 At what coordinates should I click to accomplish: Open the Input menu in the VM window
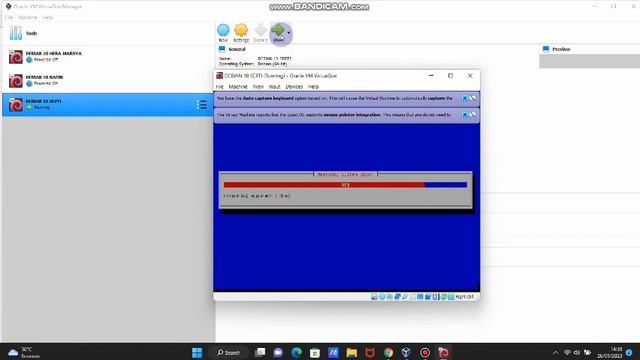point(274,87)
